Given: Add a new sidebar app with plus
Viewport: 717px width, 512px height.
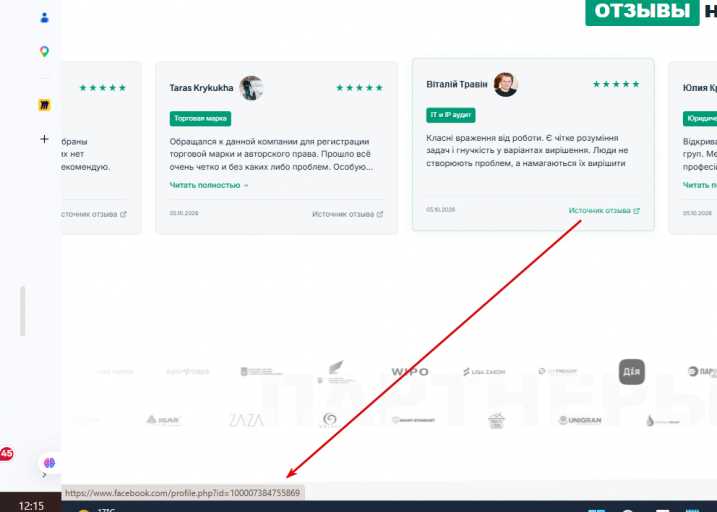Looking at the screenshot, I should tap(44, 139).
